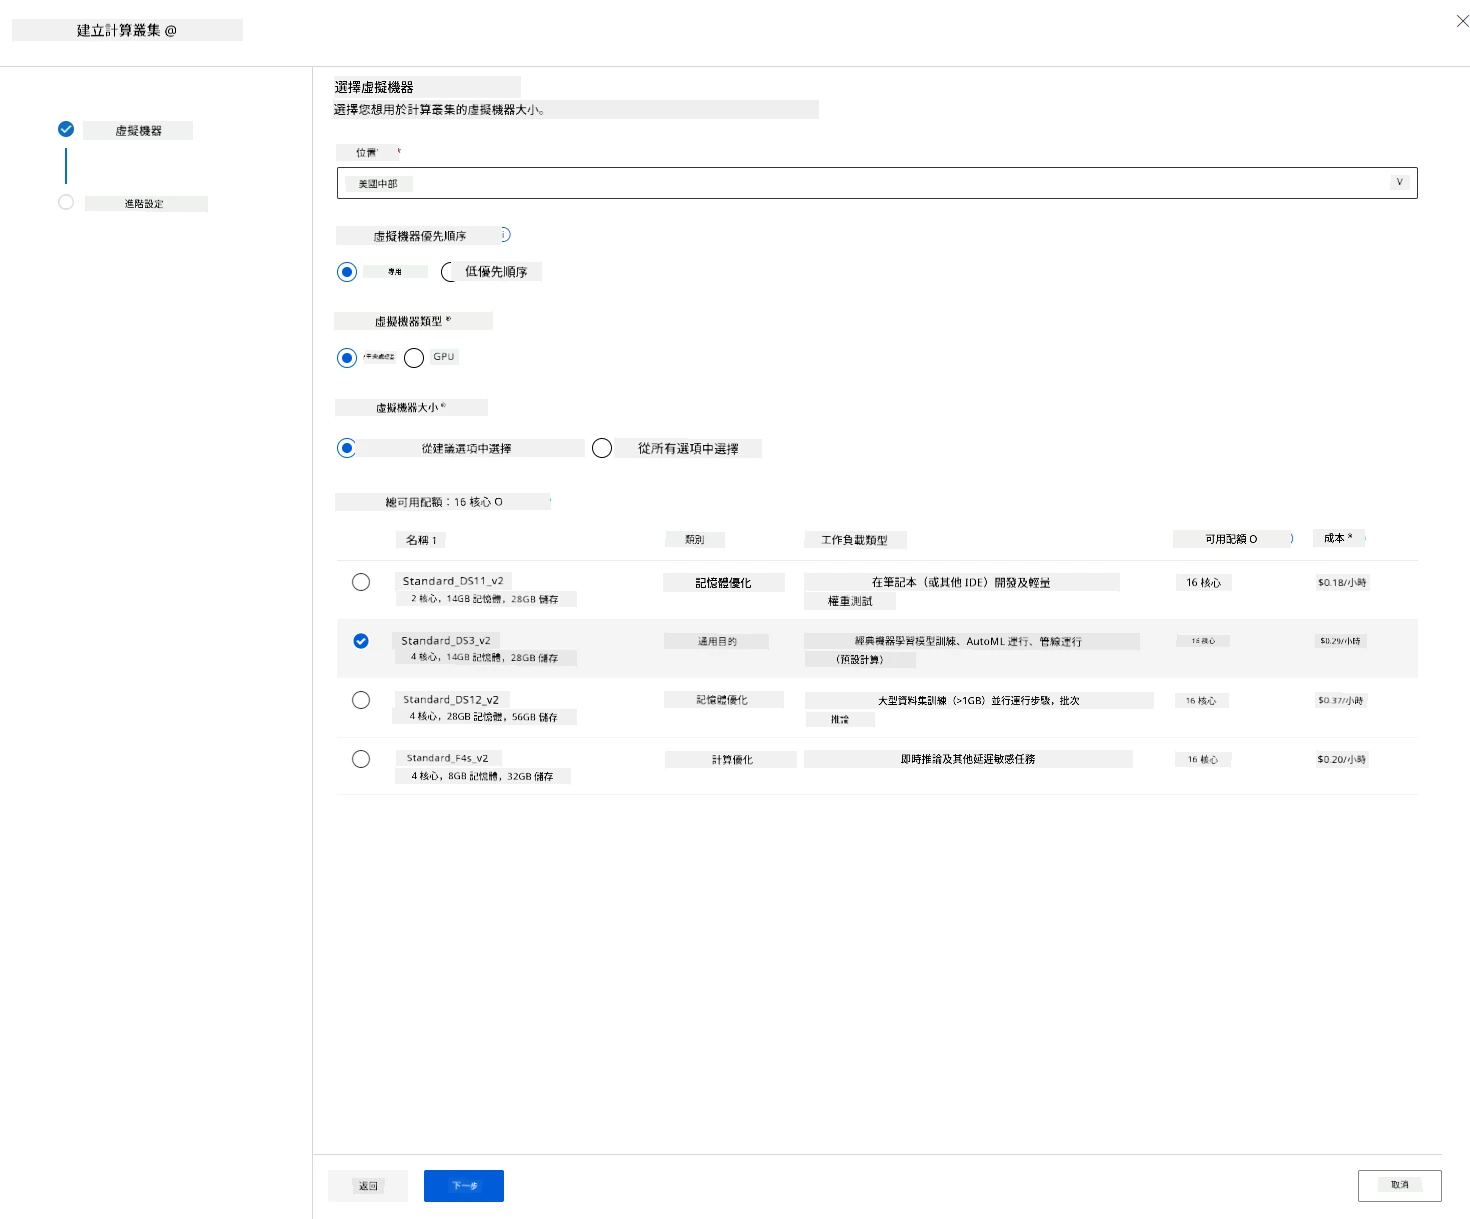Click the Standard_DS11_v2 name text

[453, 581]
